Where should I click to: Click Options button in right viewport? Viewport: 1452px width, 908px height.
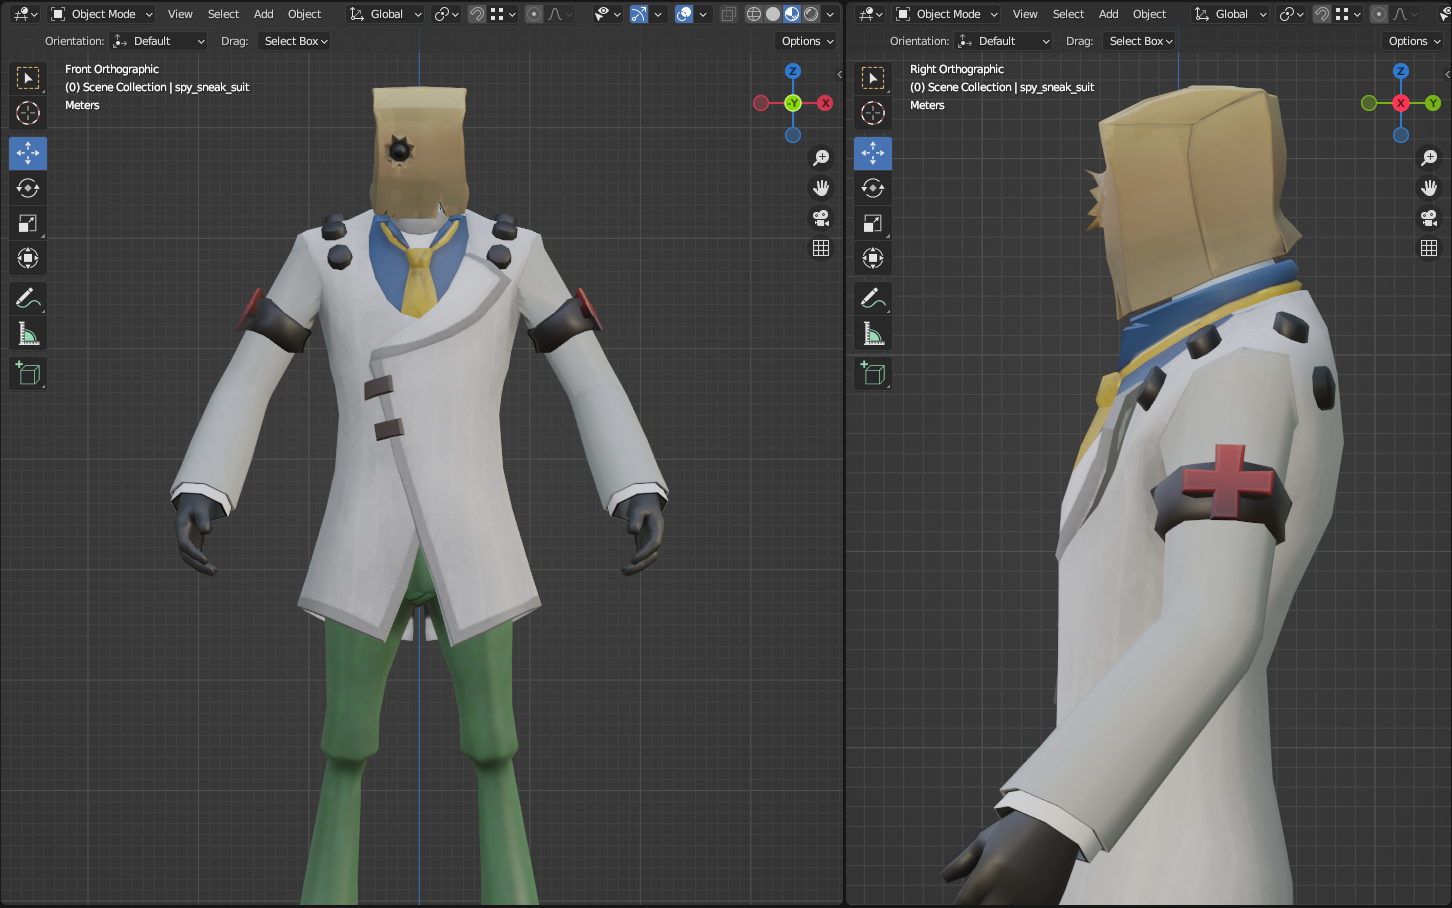(1414, 41)
